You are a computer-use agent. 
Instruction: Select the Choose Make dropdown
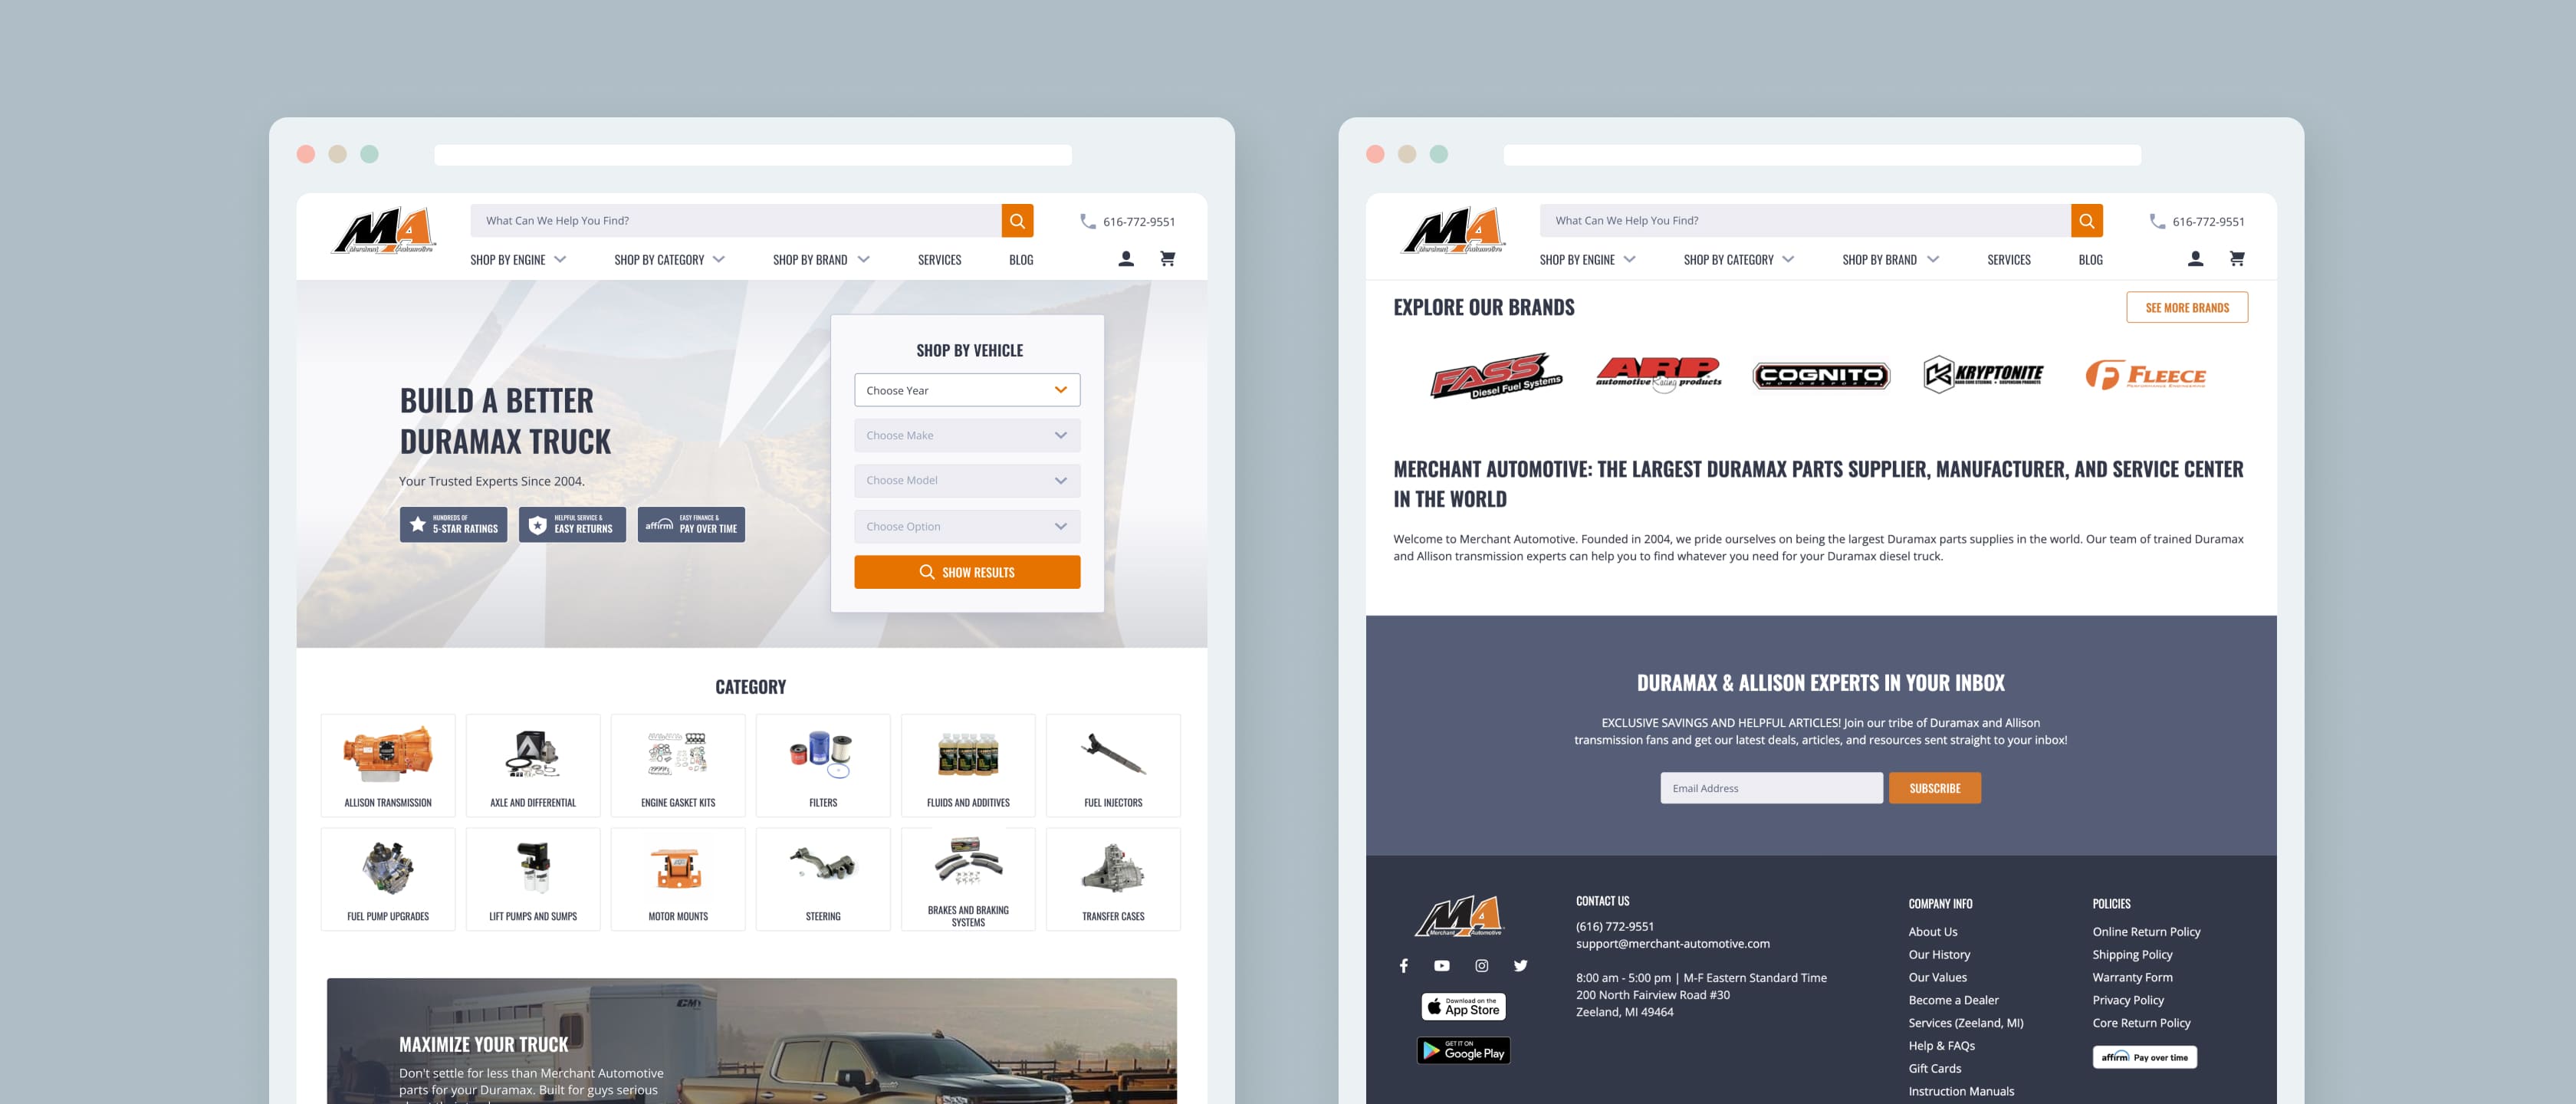(x=966, y=434)
